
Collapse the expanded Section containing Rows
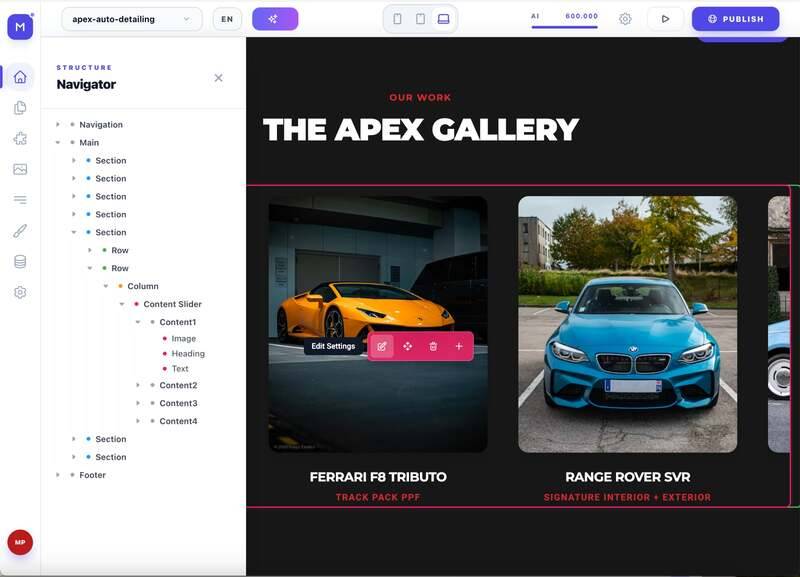point(73,232)
